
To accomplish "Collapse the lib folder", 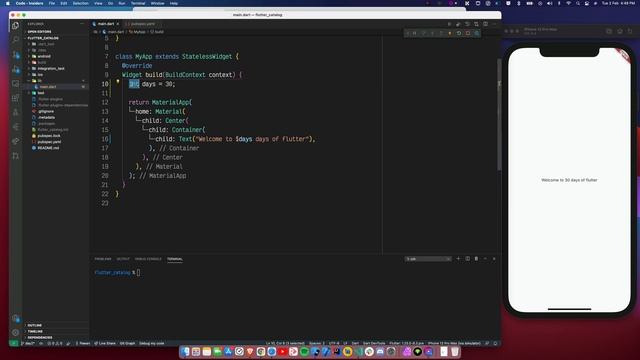I will 40,81.
